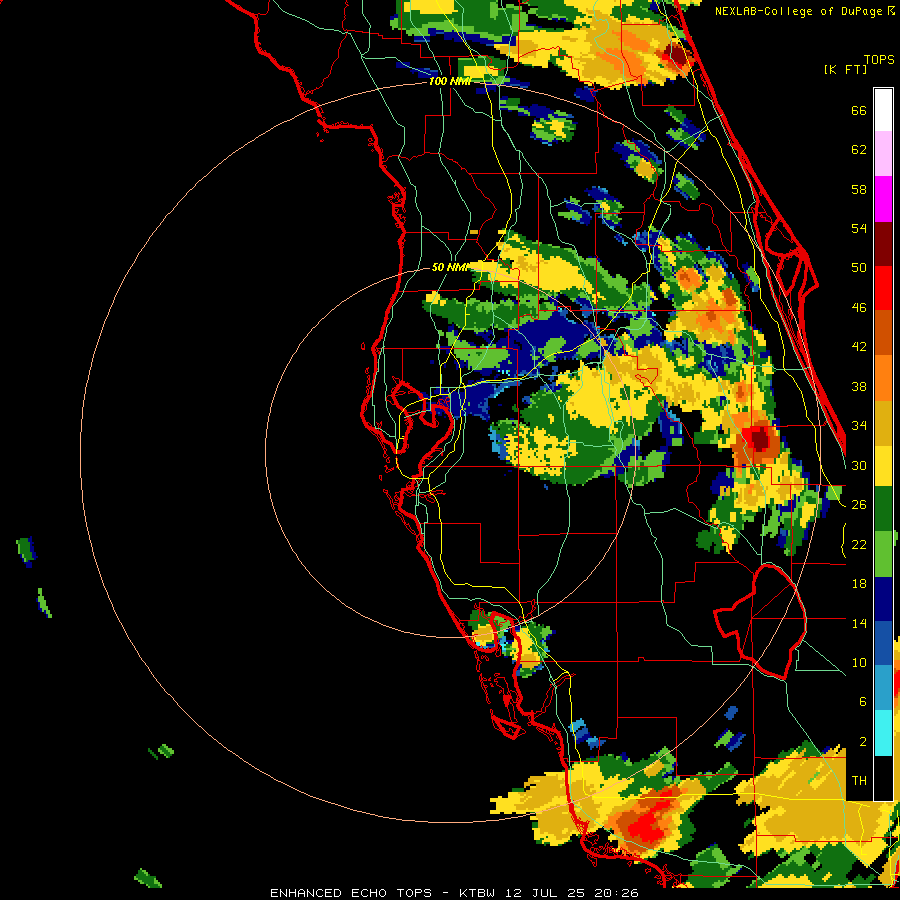Click the "50" legend value
This screenshot has height=900, width=900.
pos(859,268)
